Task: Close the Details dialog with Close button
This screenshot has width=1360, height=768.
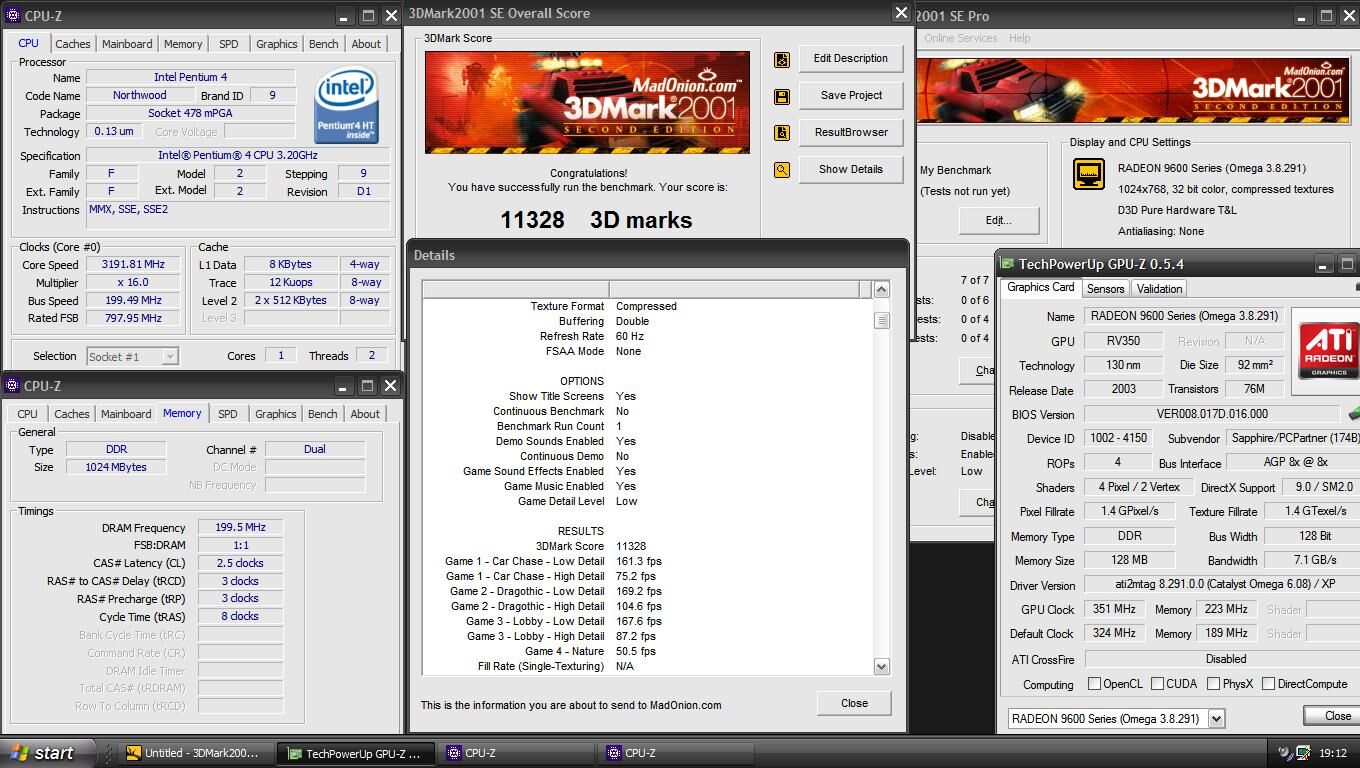Action: [x=854, y=703]
